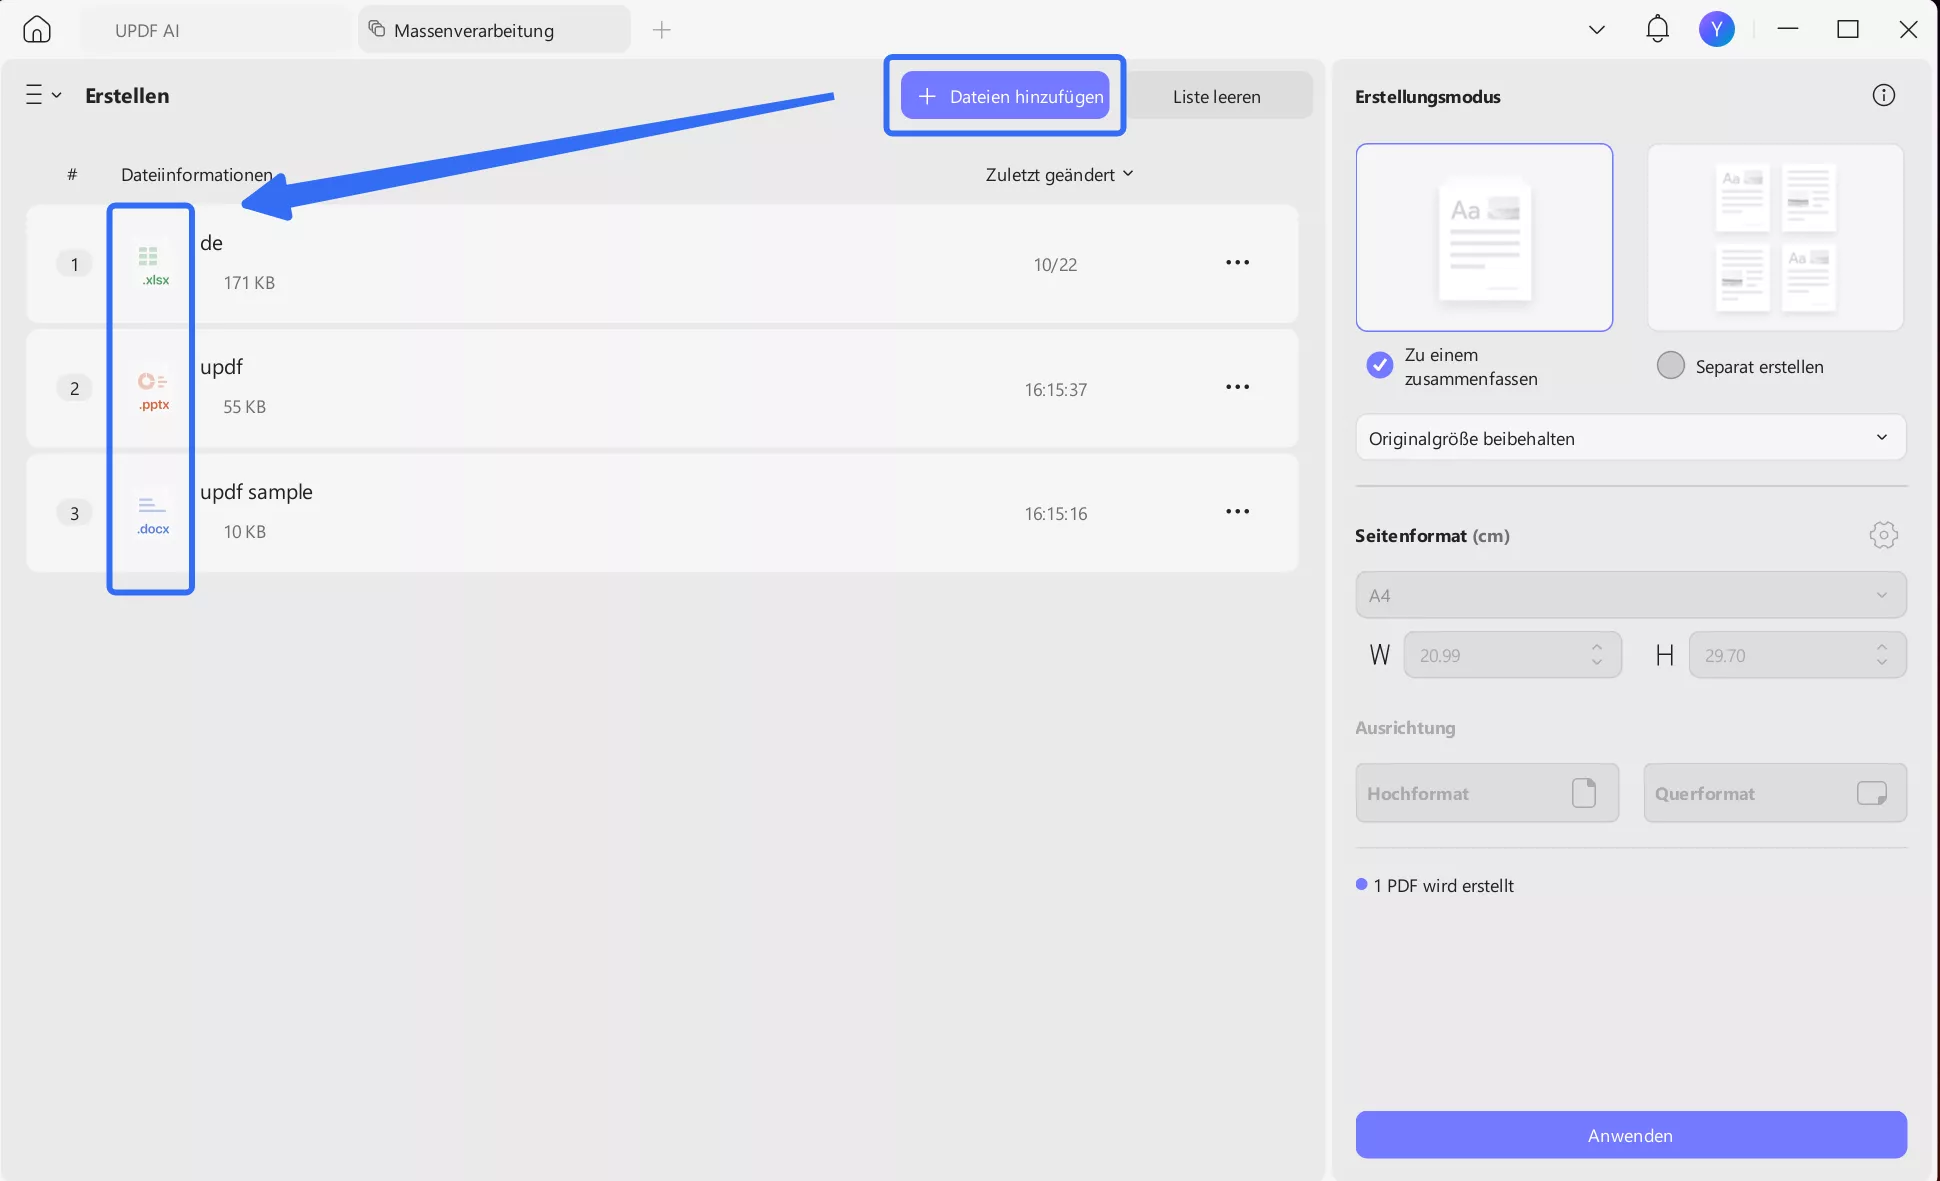Clear the file list with 'Liste leeren'
This screenshot has width=1940, height=1181.
click(1217, 95)
